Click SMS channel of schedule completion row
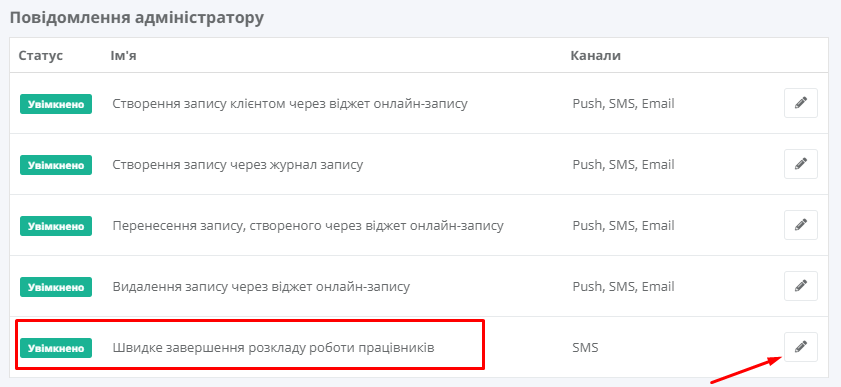 (x=585, y=348)
